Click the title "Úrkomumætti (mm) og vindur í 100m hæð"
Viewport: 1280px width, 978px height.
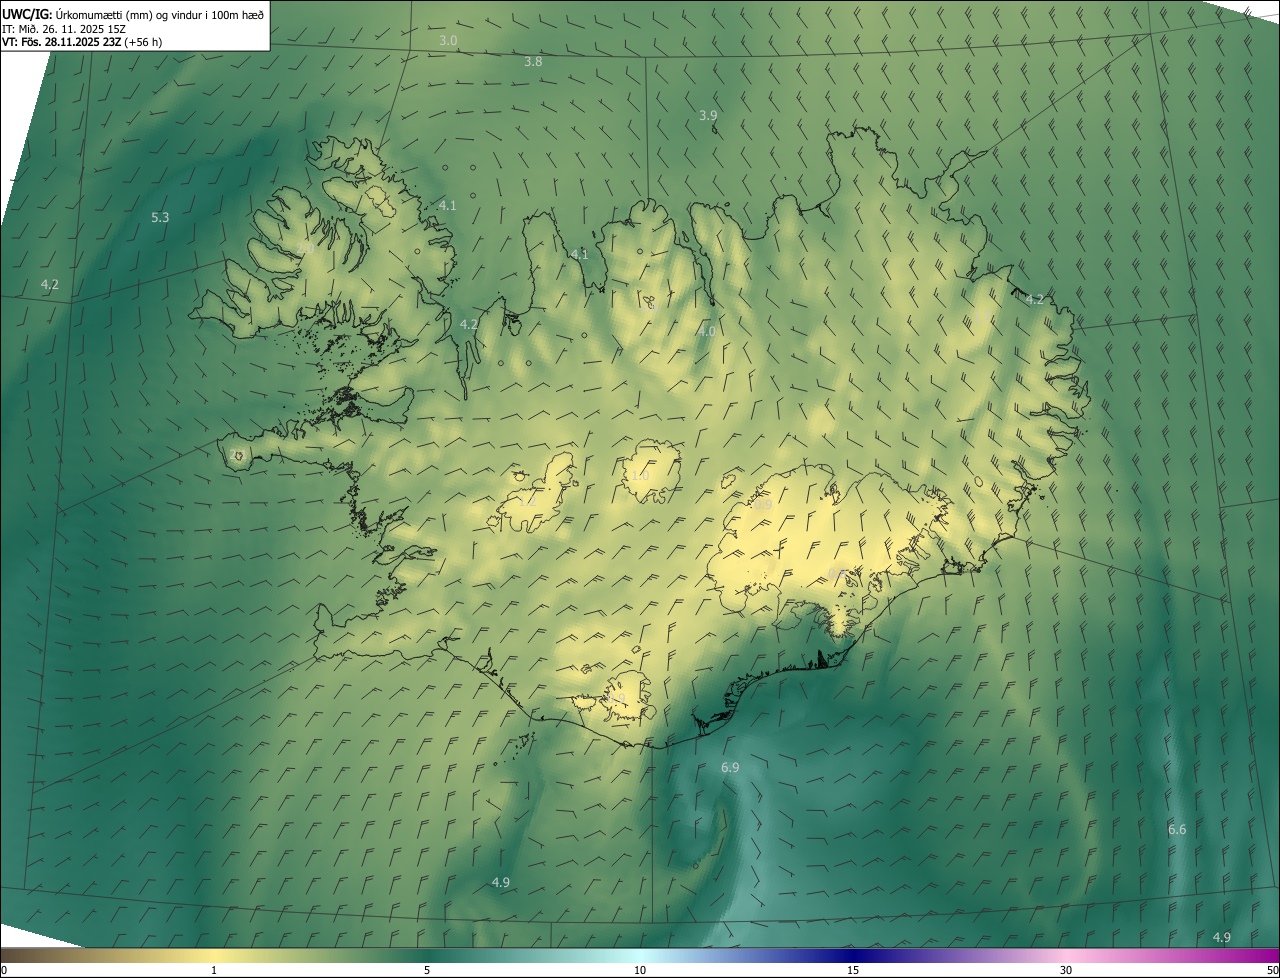click(x=160, y=14)
